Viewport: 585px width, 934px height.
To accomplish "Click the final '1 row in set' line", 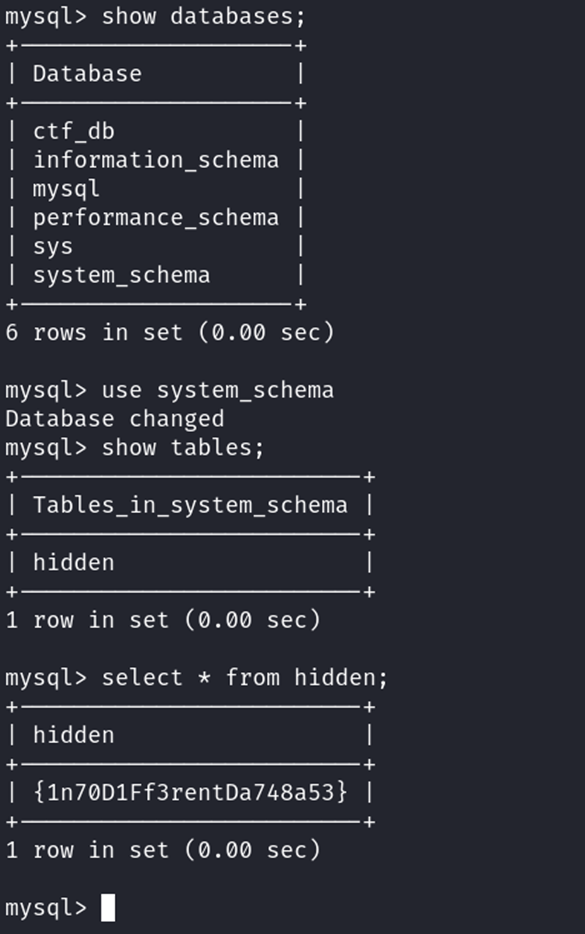I will pos(163,850).
